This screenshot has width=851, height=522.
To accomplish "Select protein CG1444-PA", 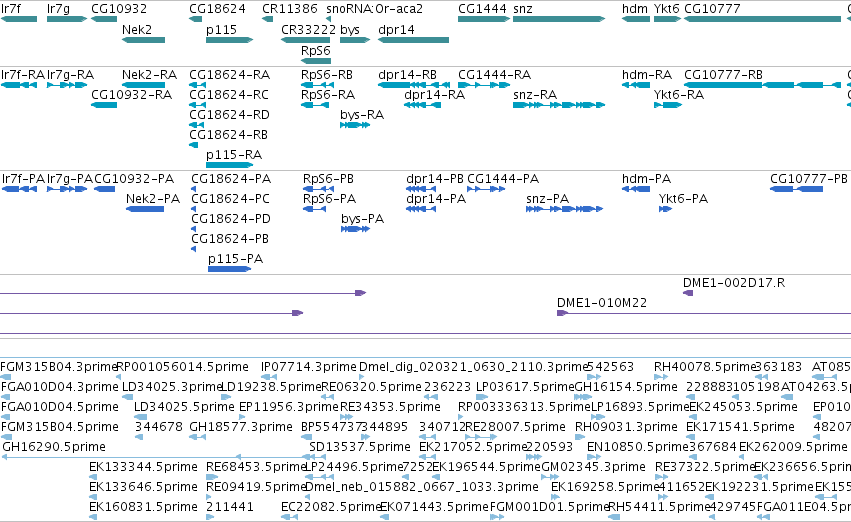I will [503, 179].
